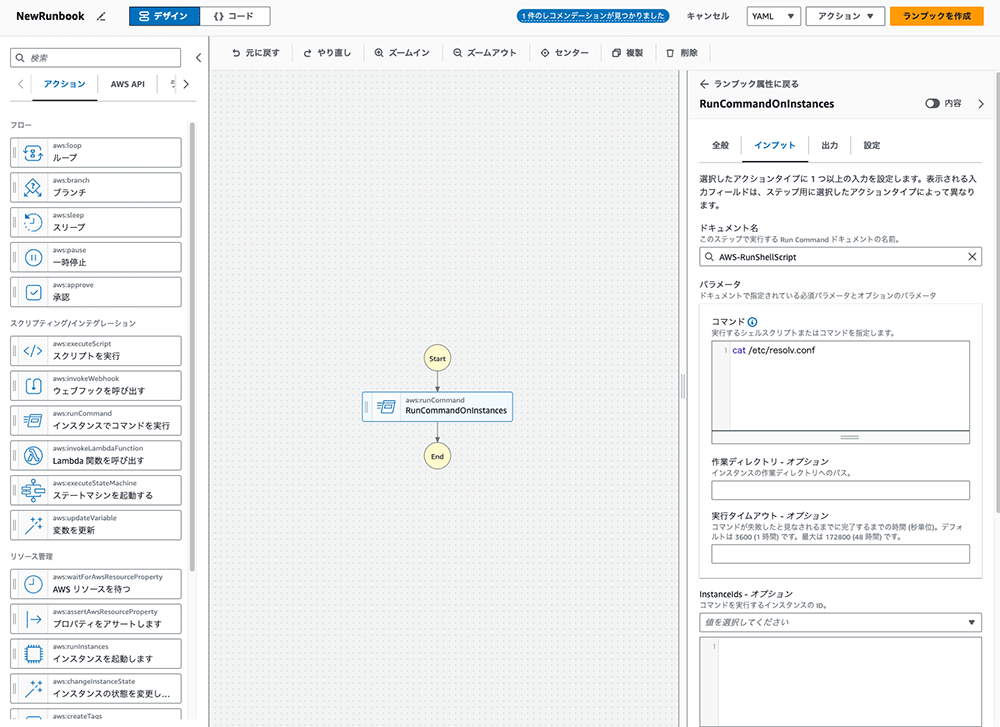
Task: Open the YAML format dropdown
Action: tap(773, 16)
